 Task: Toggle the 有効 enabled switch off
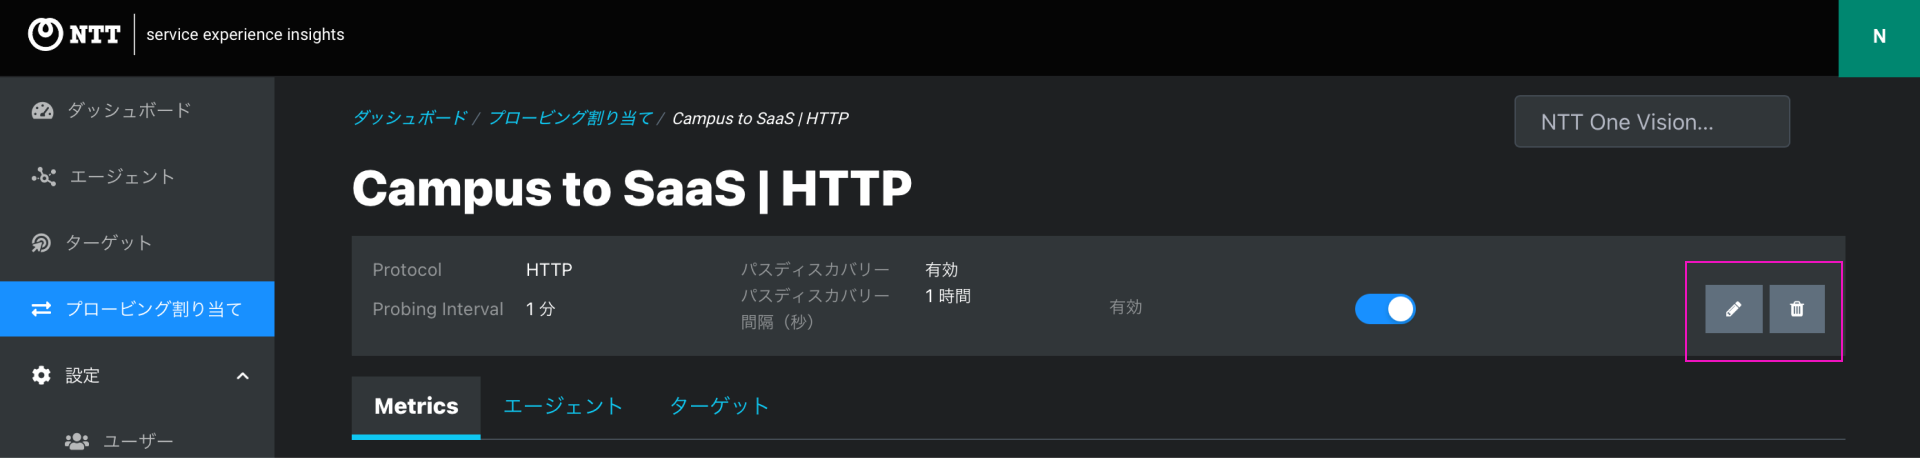(x=1385, y=309)
